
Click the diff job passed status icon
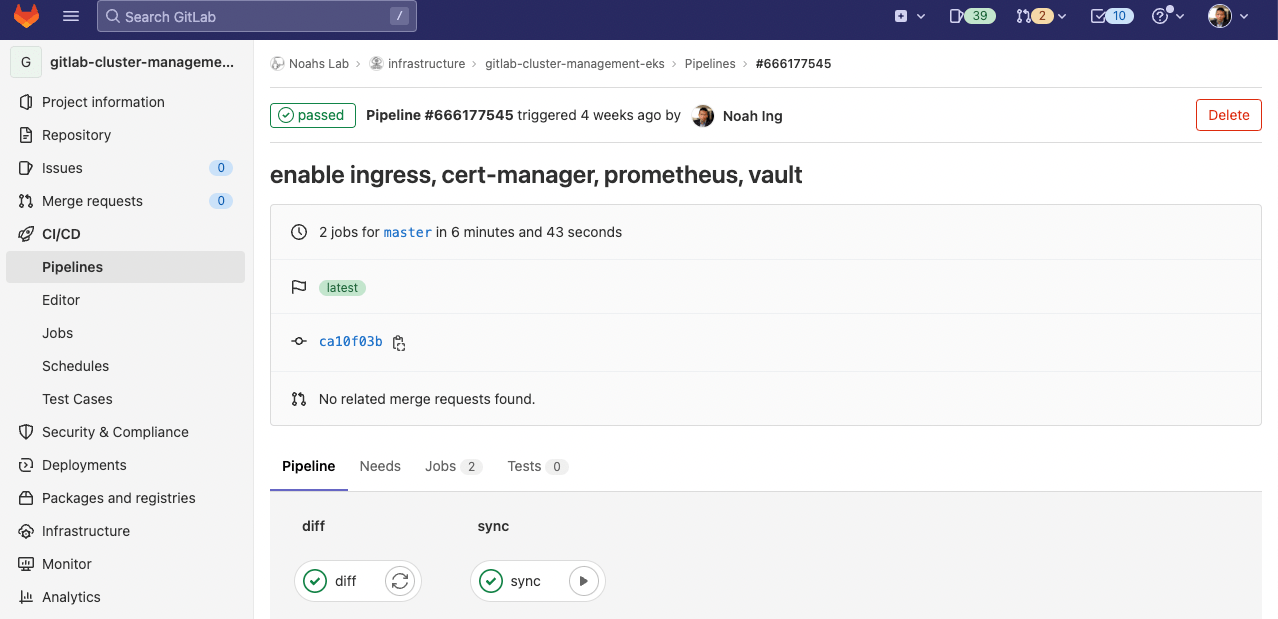pos(315,581)
